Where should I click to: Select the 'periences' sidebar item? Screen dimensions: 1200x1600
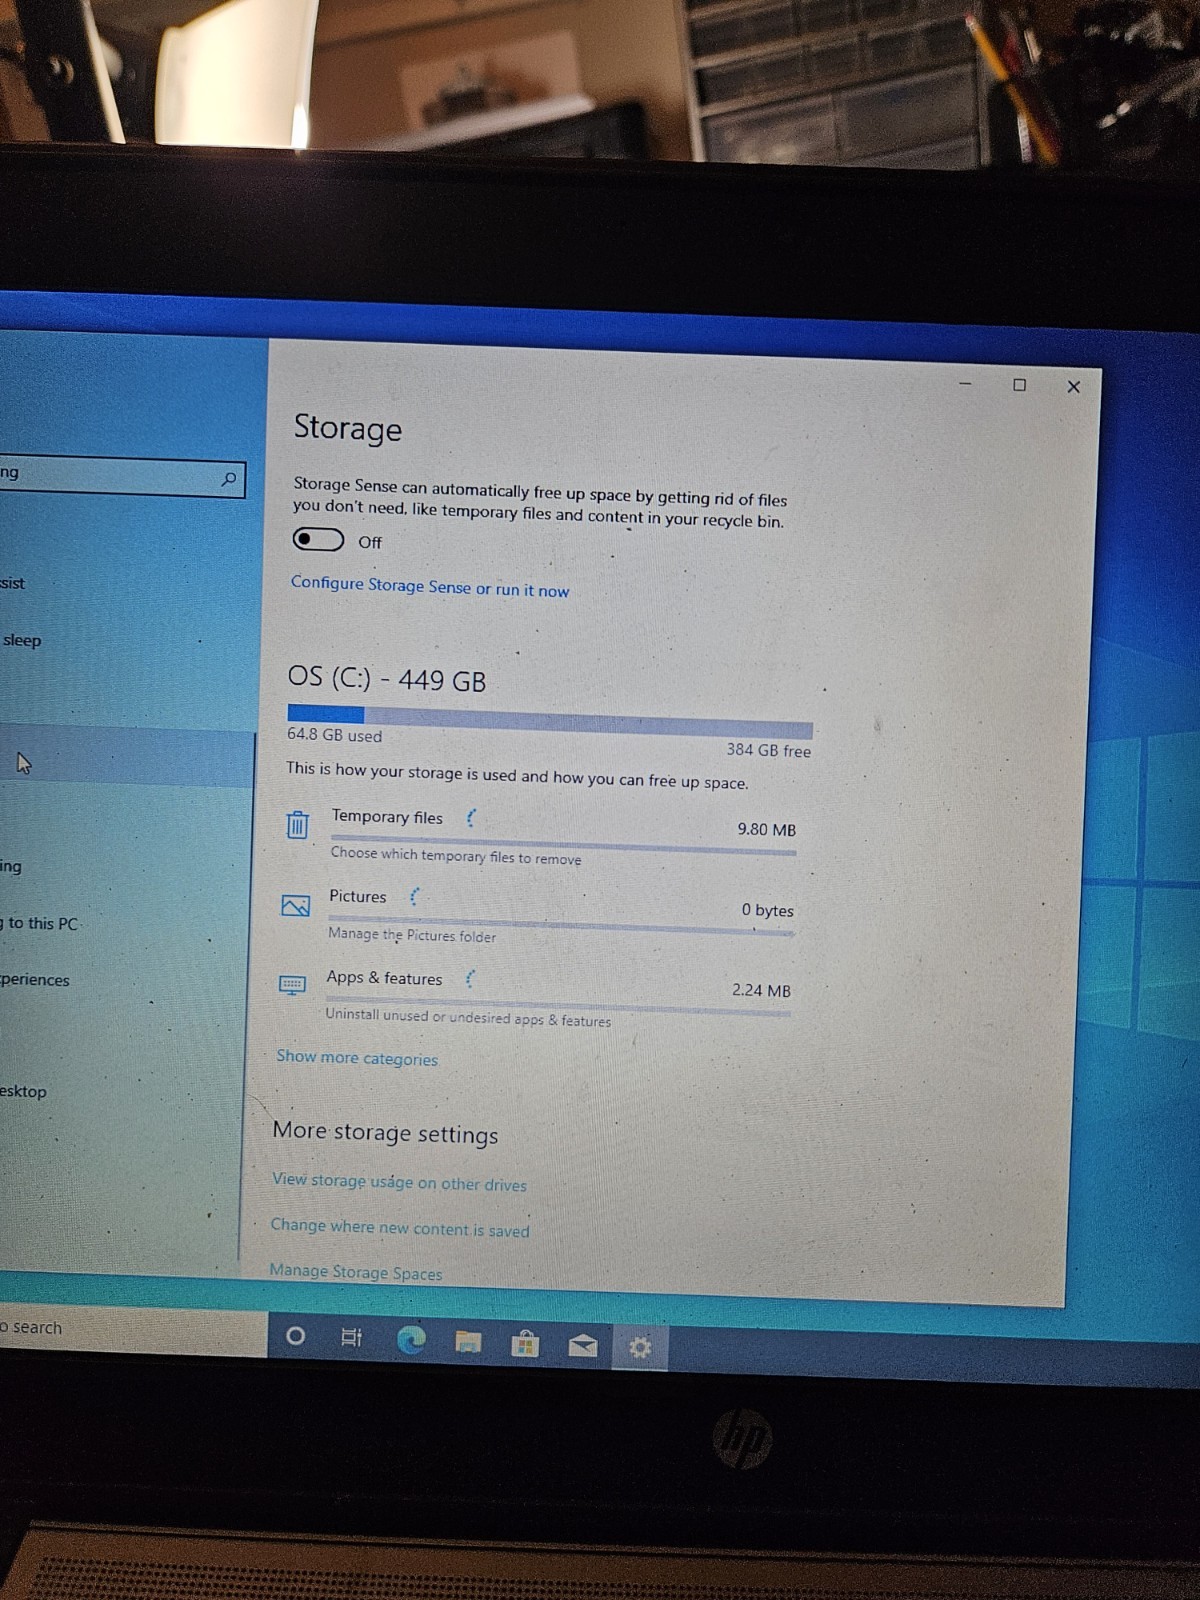[35, 980]
